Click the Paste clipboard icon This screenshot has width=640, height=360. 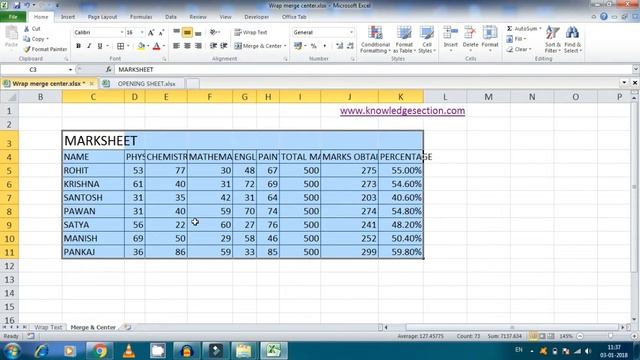click(11, 33)
